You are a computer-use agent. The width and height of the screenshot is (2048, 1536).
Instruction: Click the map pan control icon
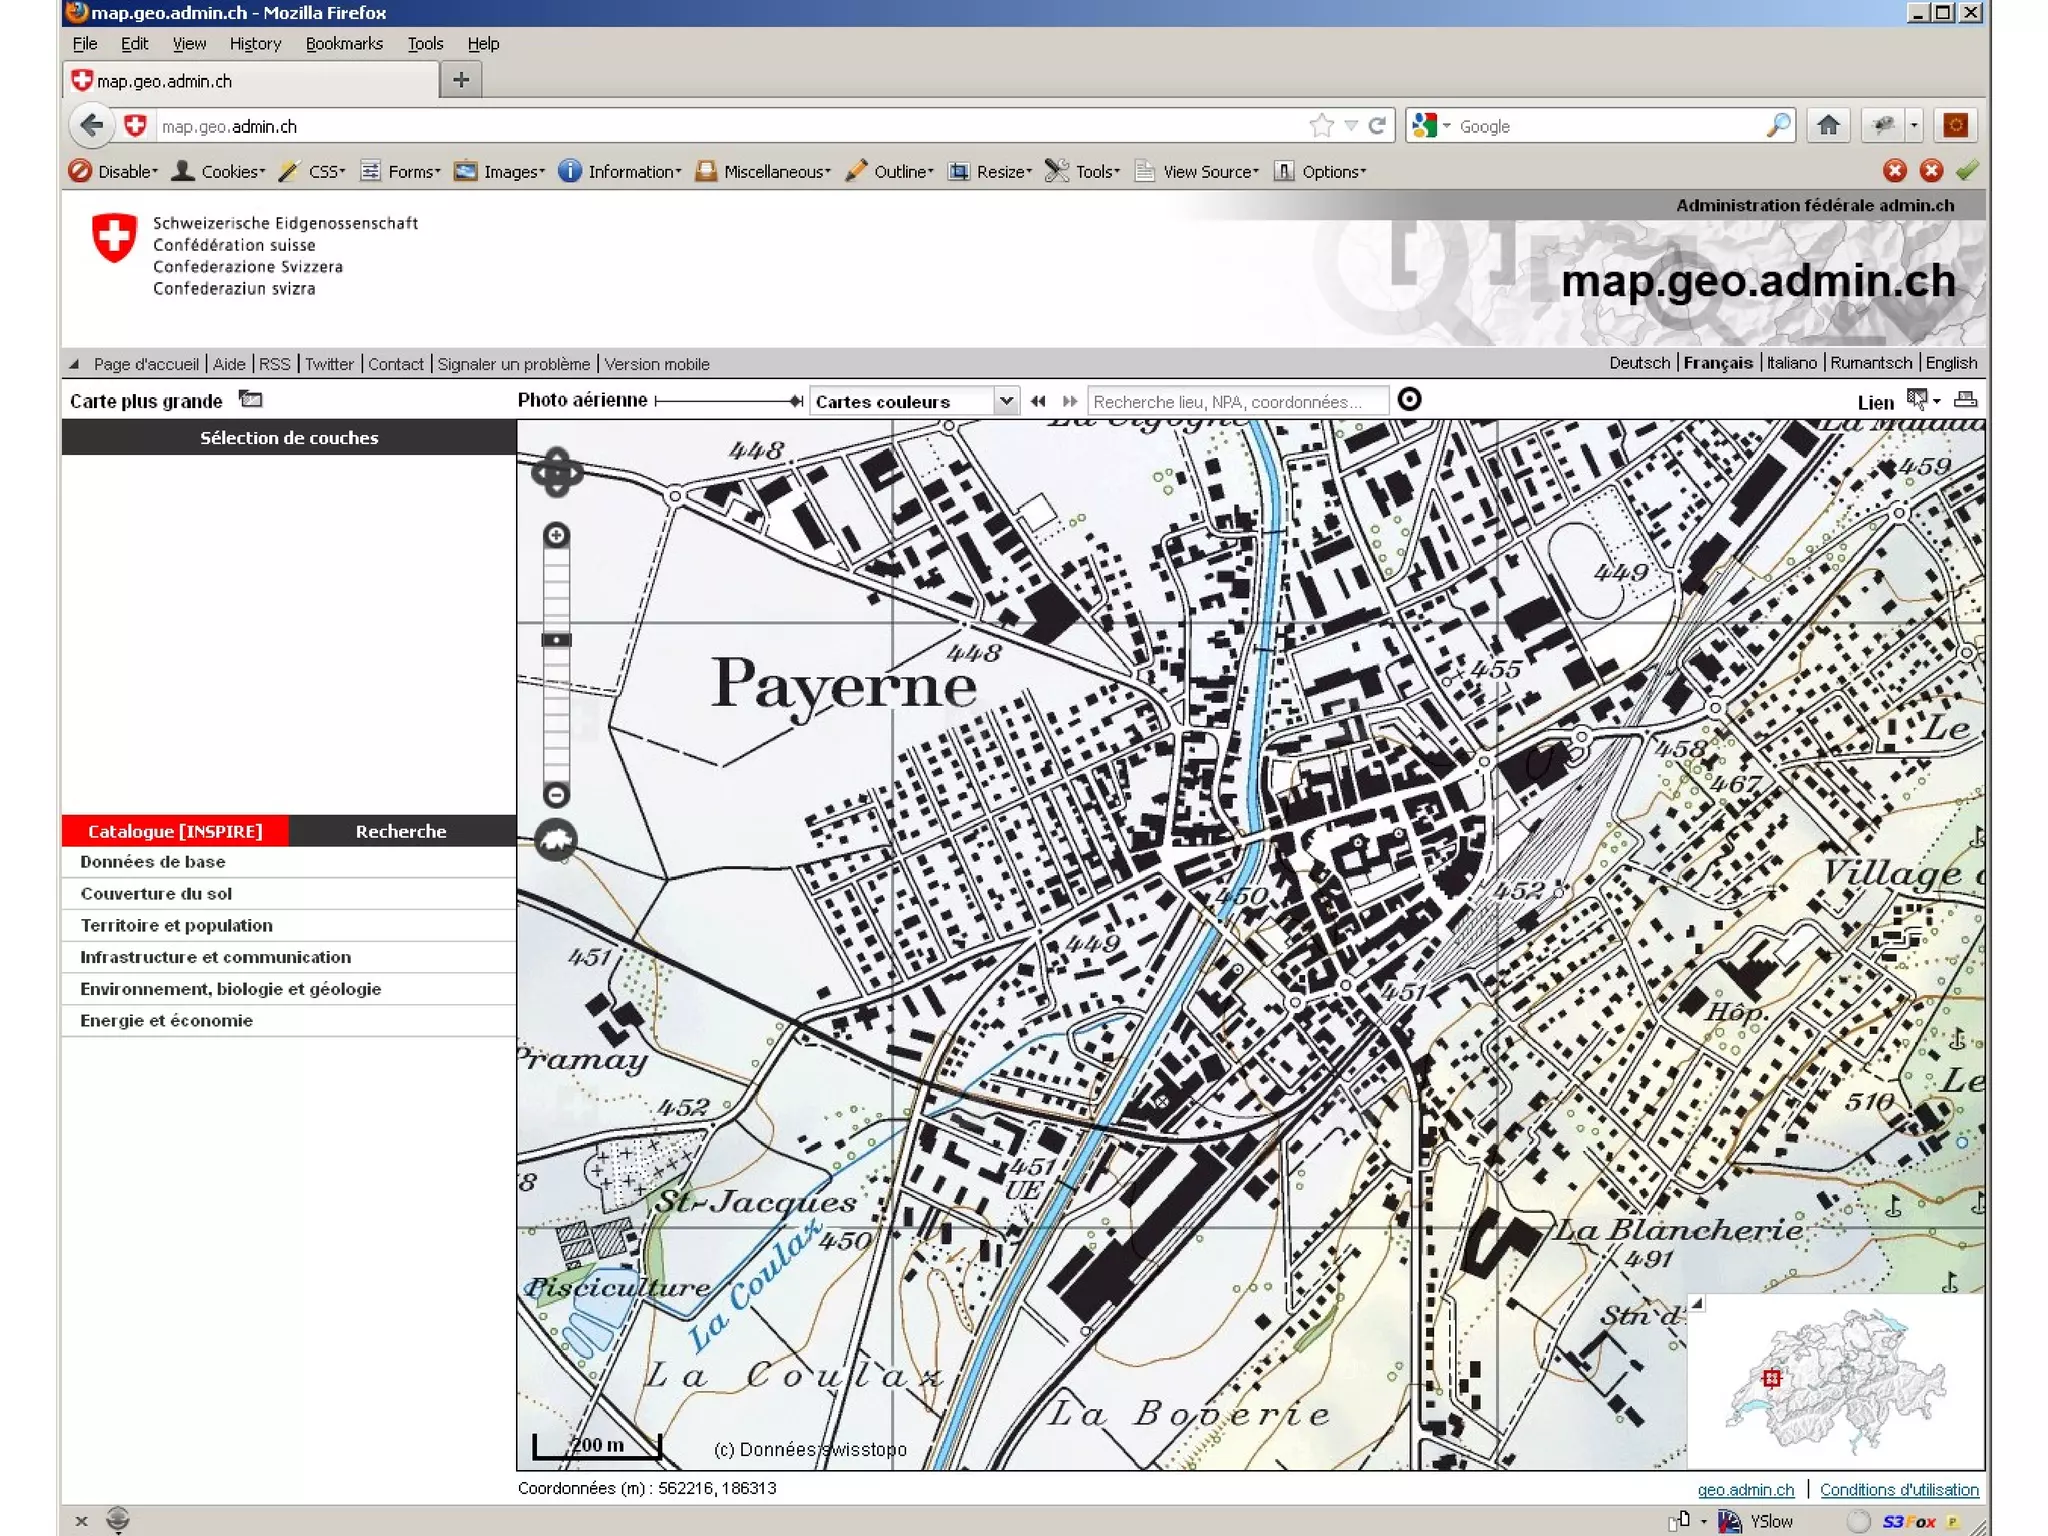[557, 472]
